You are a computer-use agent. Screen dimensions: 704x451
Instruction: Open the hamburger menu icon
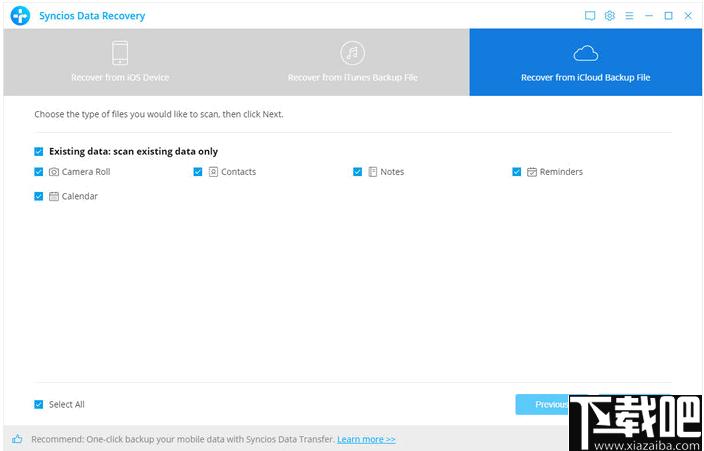pyautogui.click(x=629, y=16)
